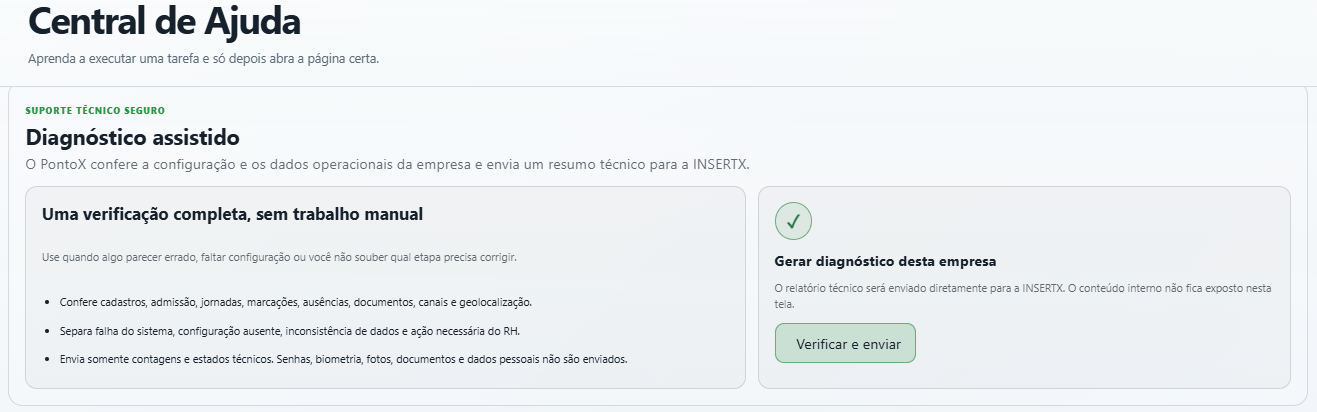Click the green checkmark circle icon
This screenshot has width=1317, height=412.
pos(793,221)
